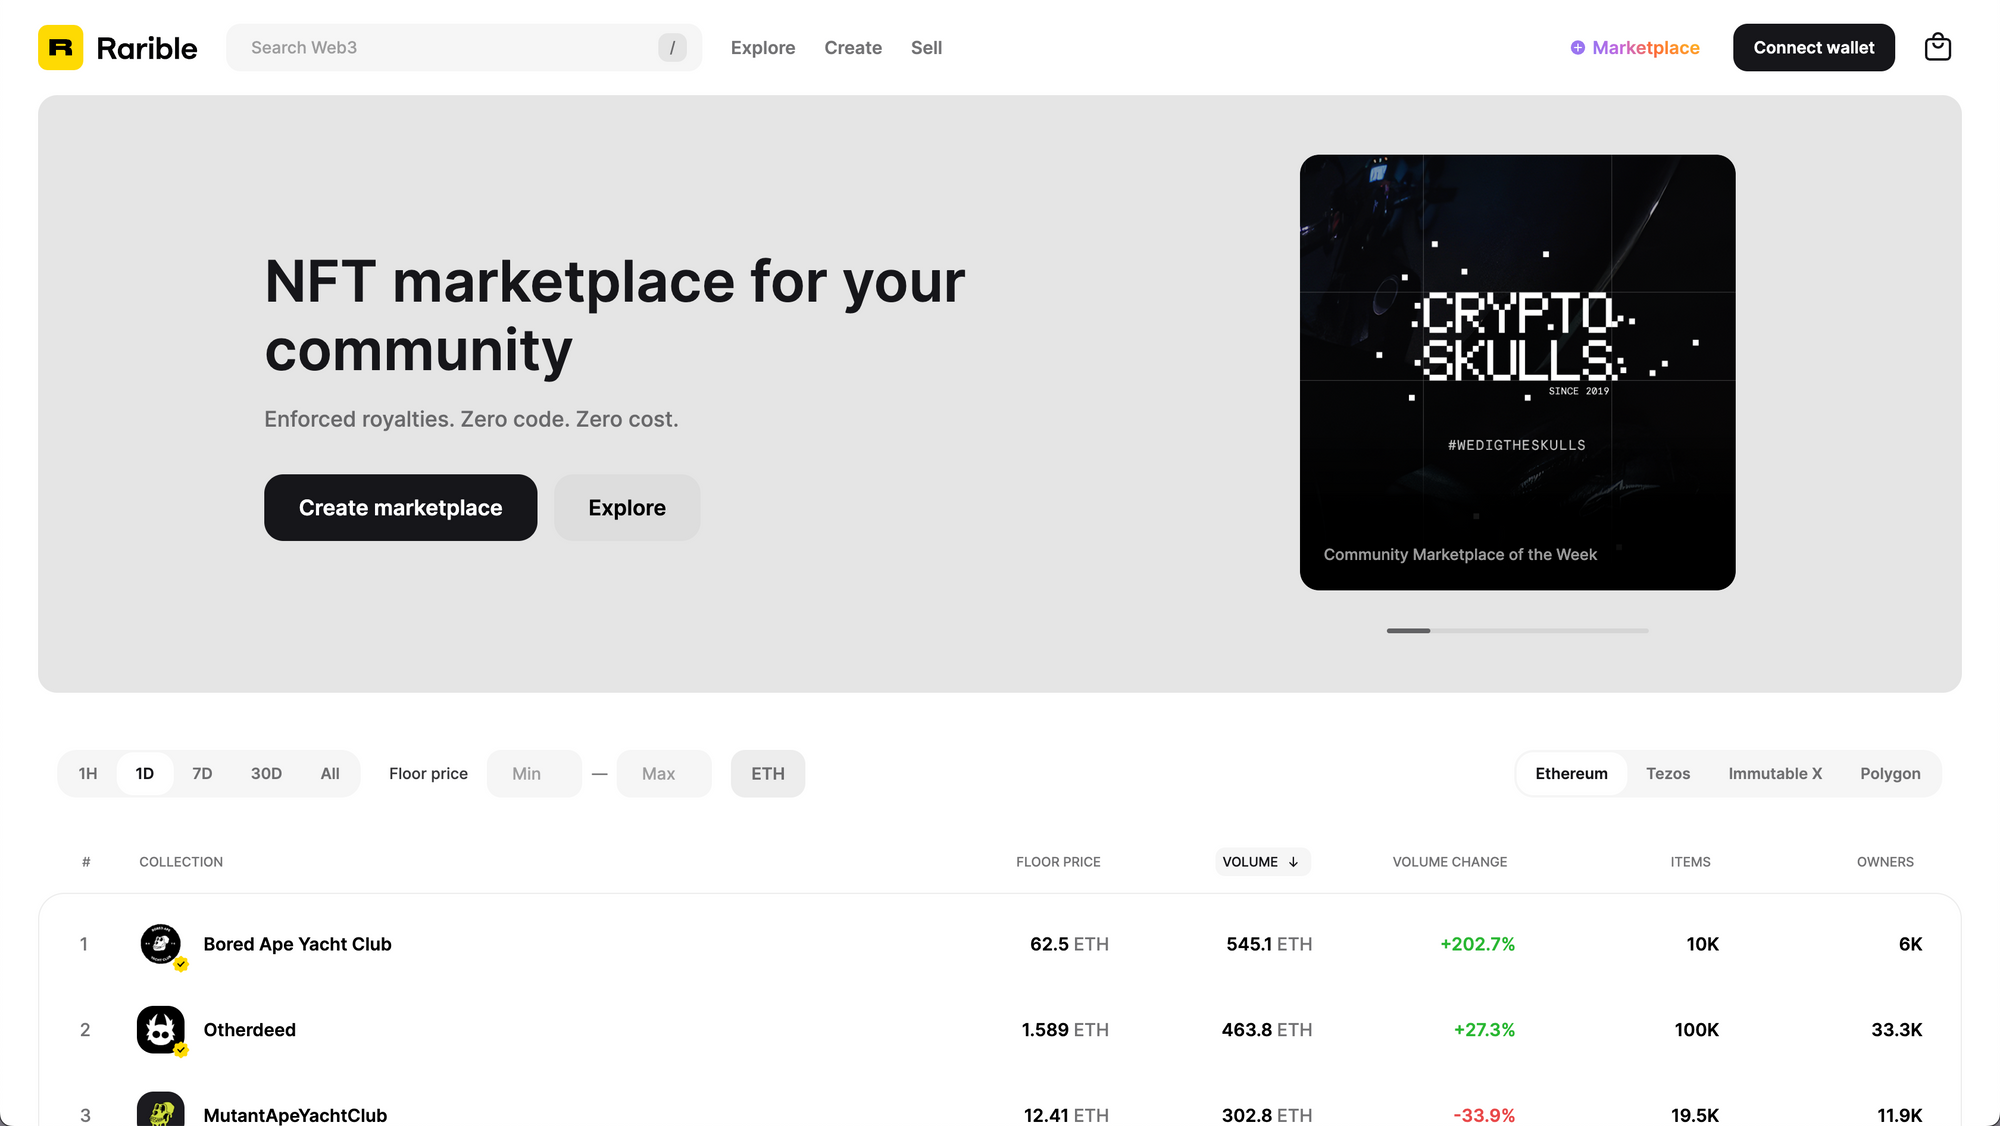This screenshot has width=2000, height=1126.
Task: Click the Otherdeed collection avatar icon
Action: point(160,1030)
